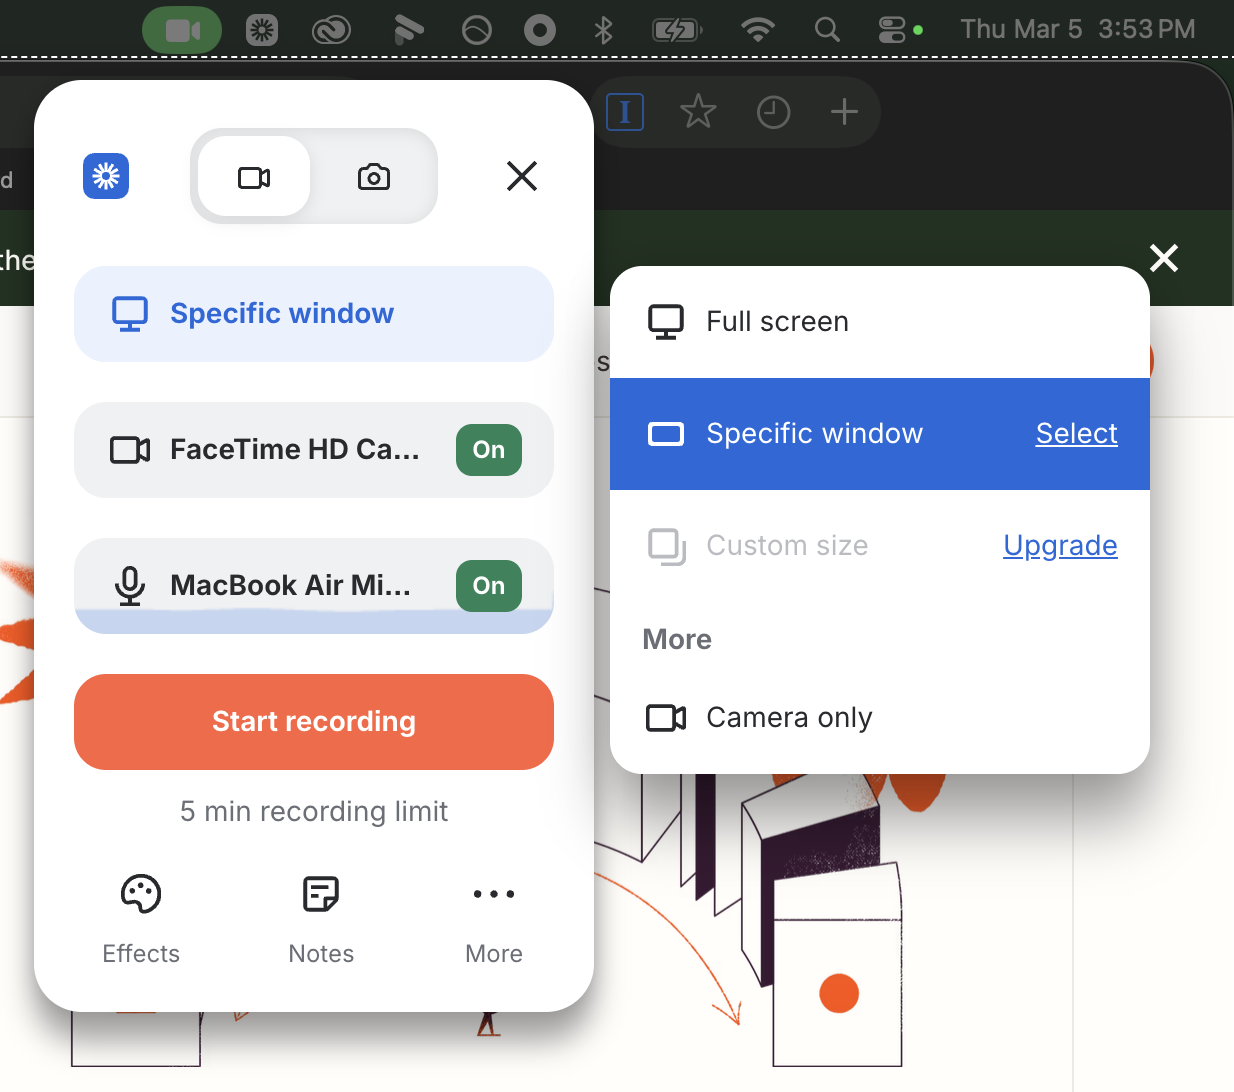Image resolution: width=1234 pixels, height=1092 pixels.
Task: Open the Specific window source picker
Action: coord(313,313)
